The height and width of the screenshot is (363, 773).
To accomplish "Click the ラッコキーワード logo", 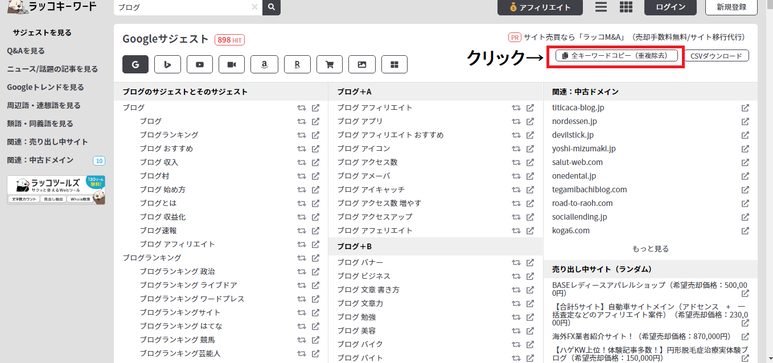I will 52,6.
